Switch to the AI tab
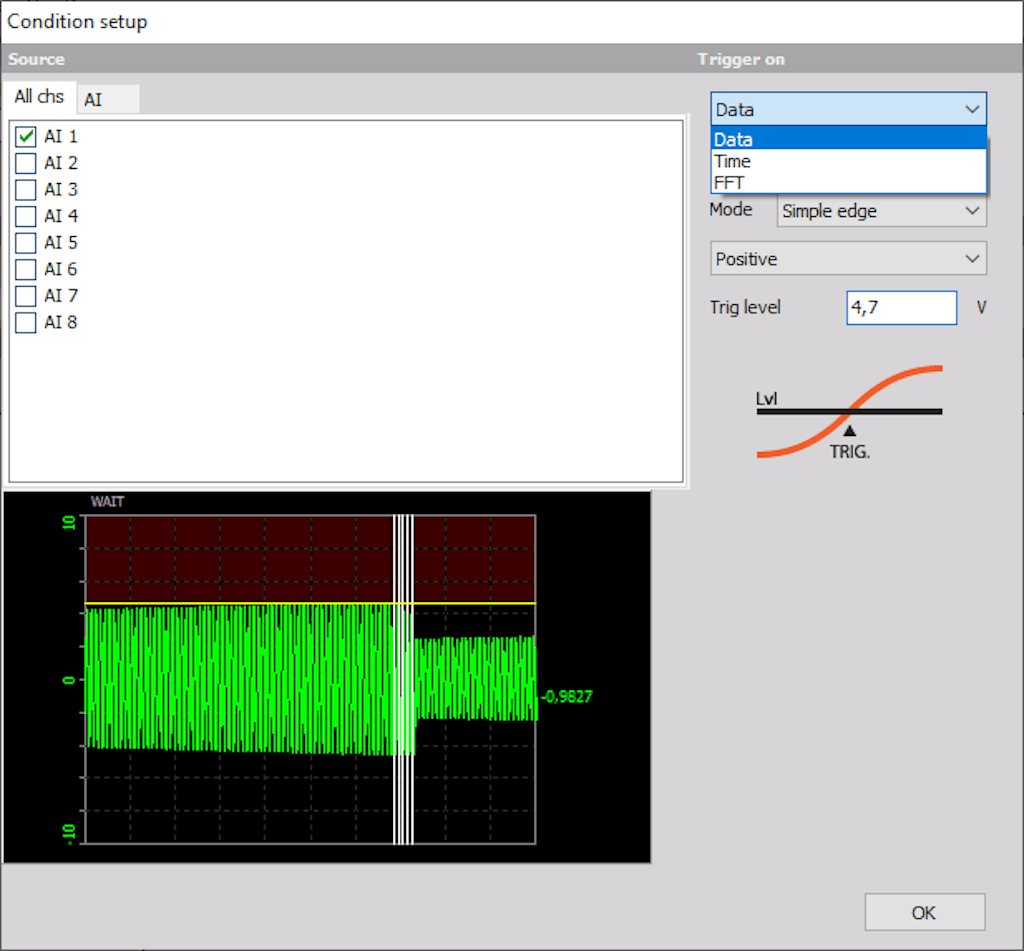 (x=108, y=99)
